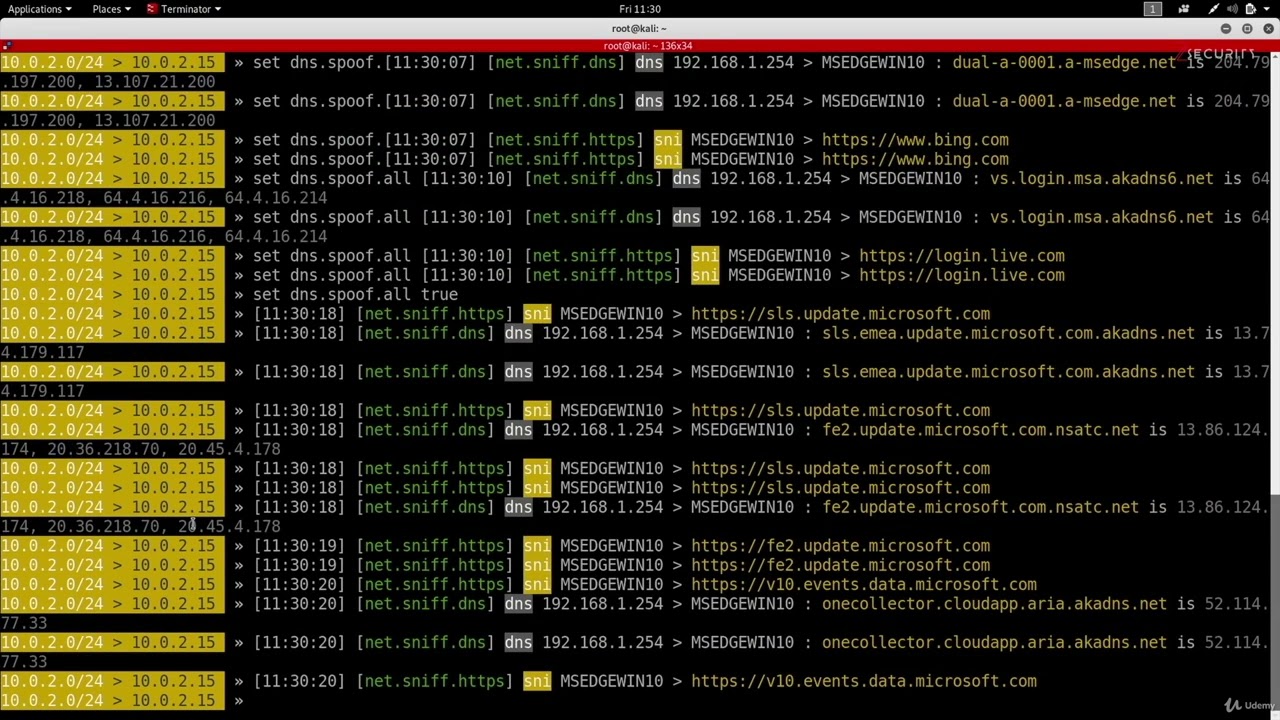Viewport: 1280px width, 720px height.
Task: Check the battery status icon
Action: click(1249, 9)
